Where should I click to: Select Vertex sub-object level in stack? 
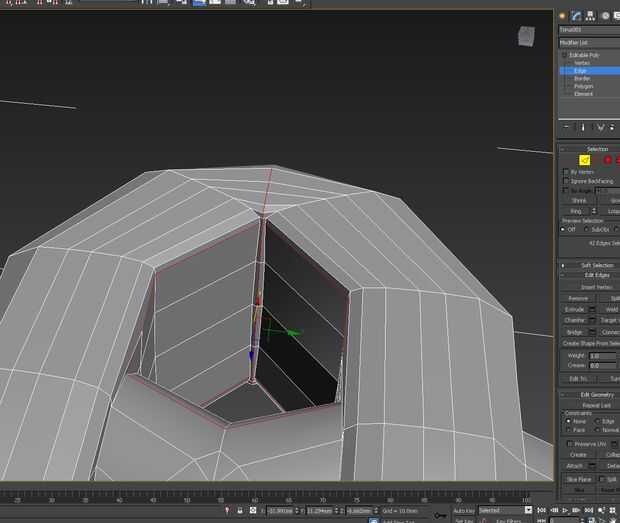point(582,63)
